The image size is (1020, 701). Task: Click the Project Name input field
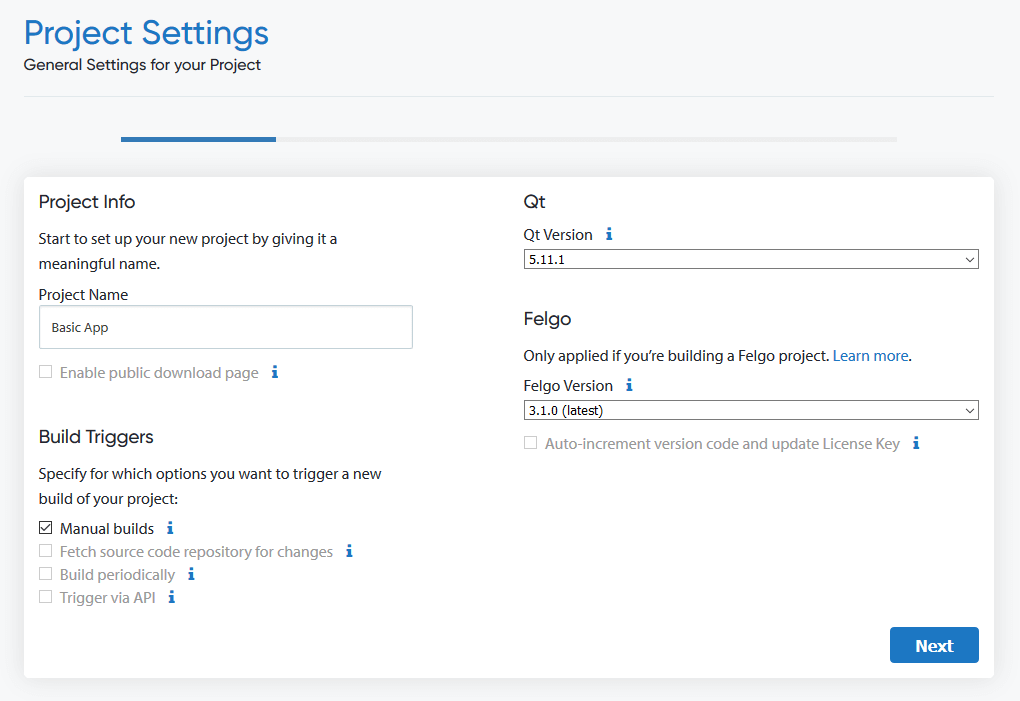tap(226, 327)
